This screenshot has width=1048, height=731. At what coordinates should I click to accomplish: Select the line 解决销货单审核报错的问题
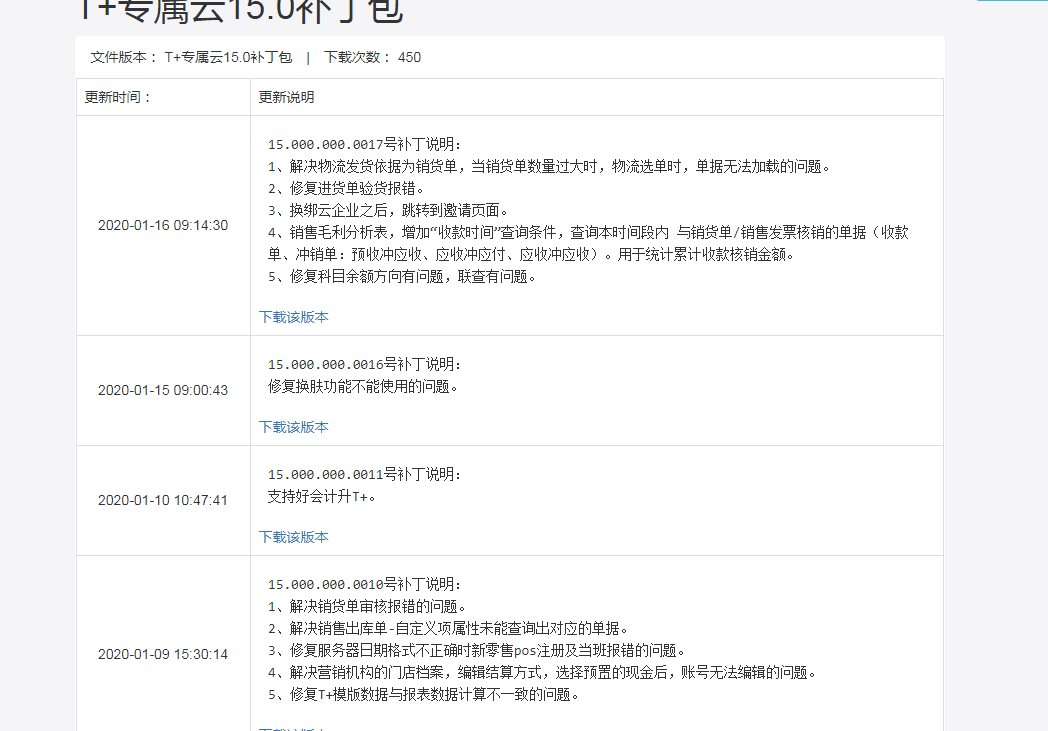(367, 607)
